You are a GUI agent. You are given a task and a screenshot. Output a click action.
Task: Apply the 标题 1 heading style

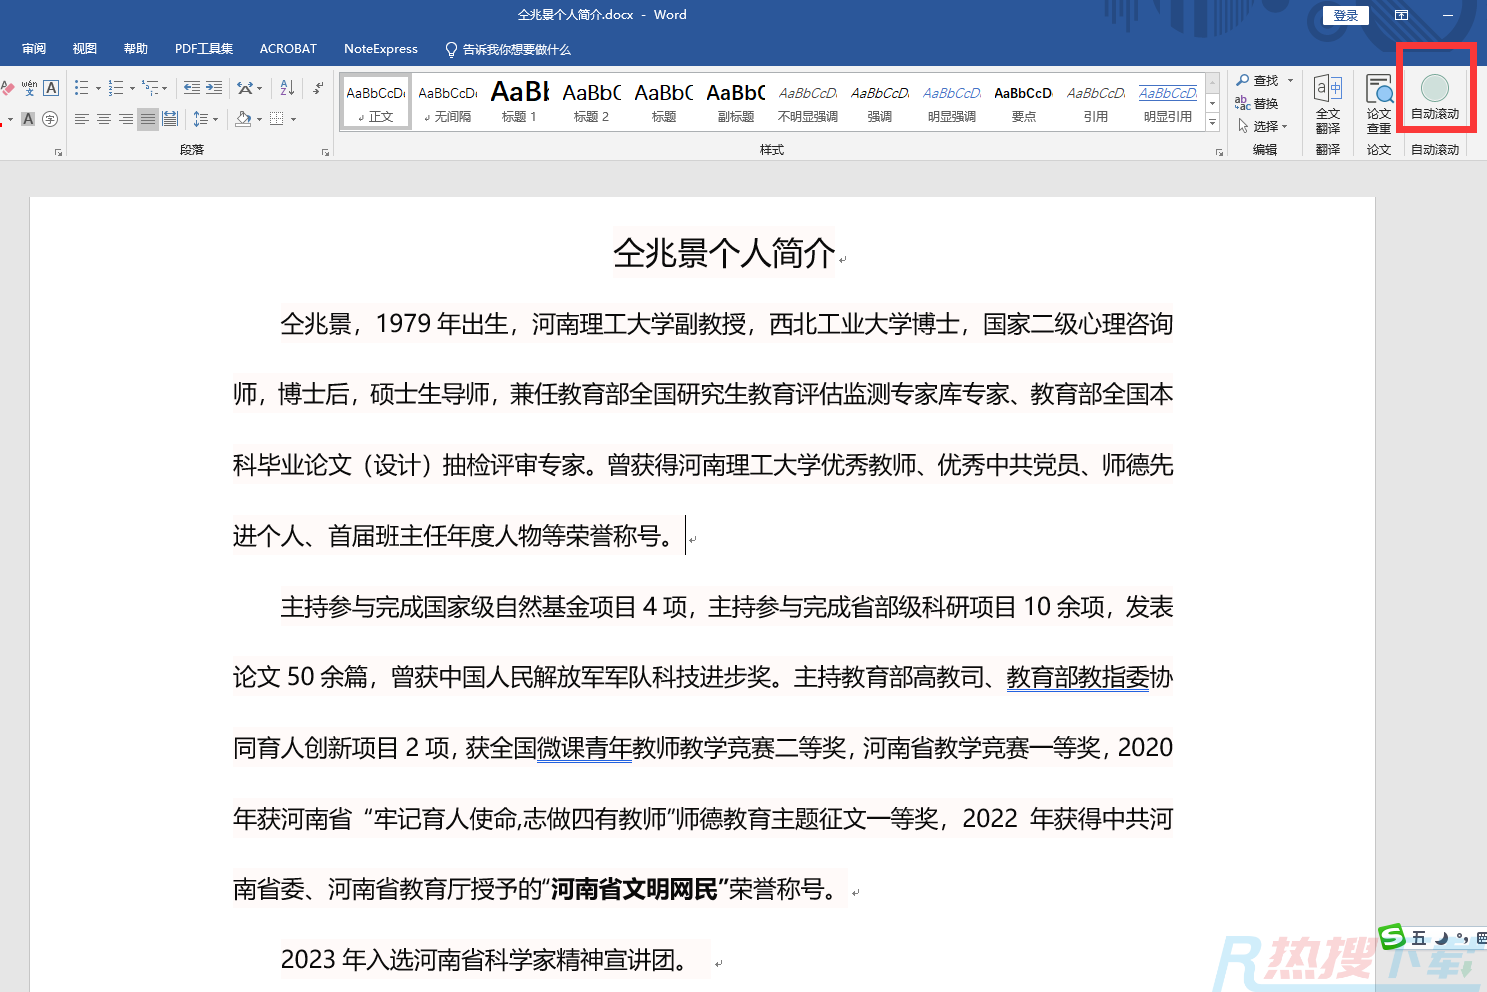pos(519,101)
